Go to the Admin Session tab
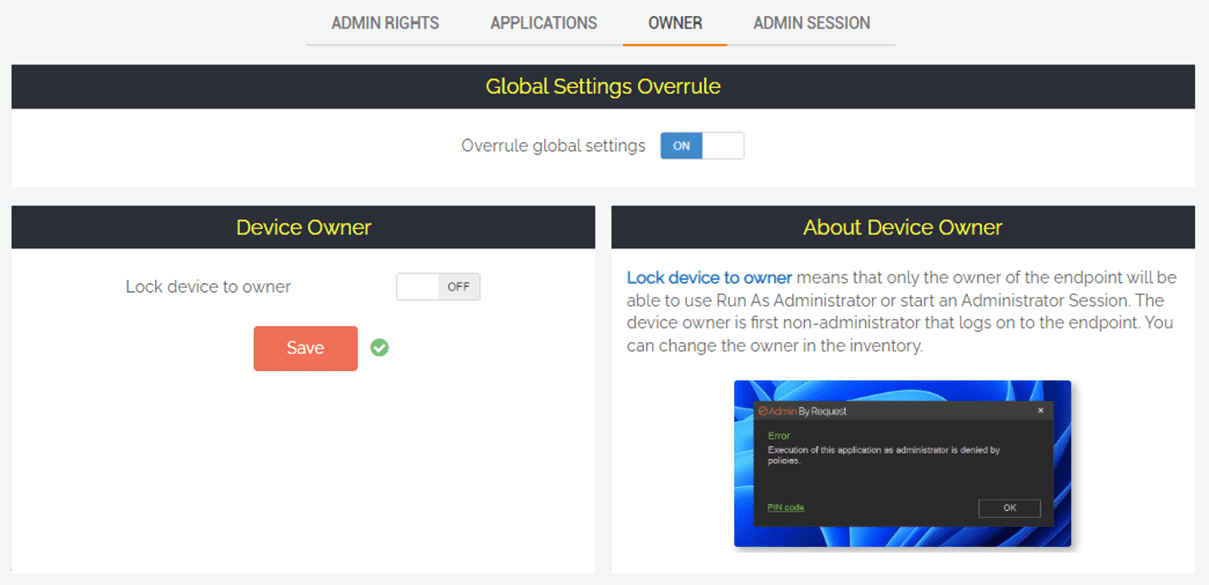Viewport: 1209px width, 585px height. (x=811, y=23)
